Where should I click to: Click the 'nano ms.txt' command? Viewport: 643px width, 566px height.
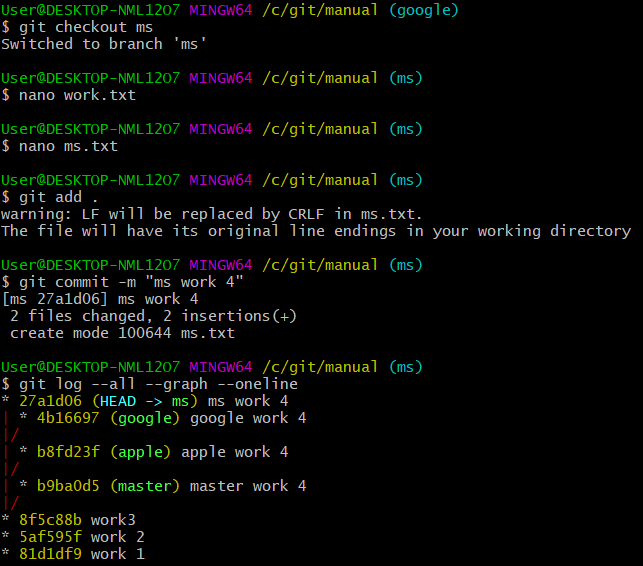68,146
